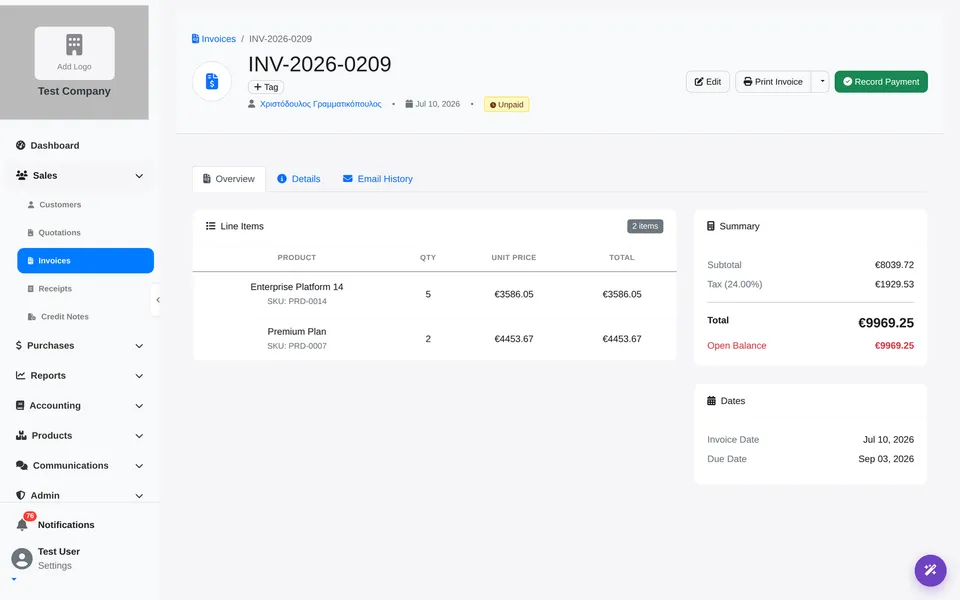Click the Premium Plan product name
960x600 pixels.
click(x=296, y=331)
